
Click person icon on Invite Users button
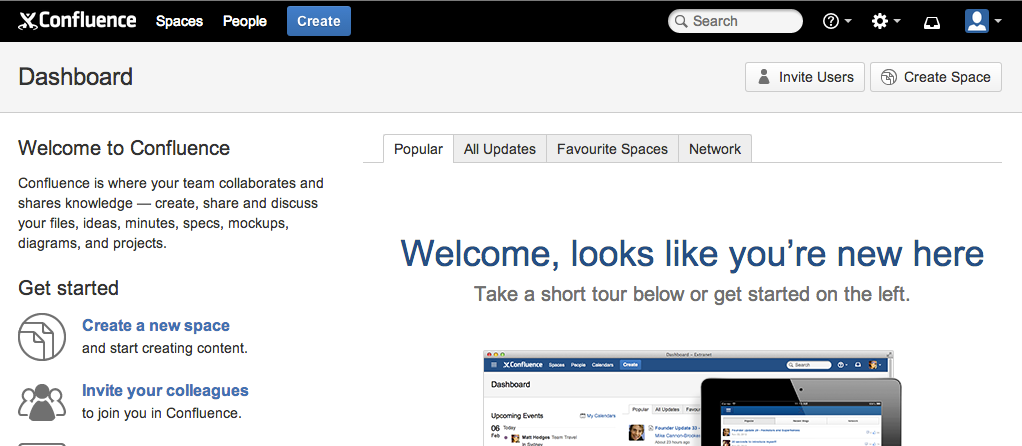point(764,77)
